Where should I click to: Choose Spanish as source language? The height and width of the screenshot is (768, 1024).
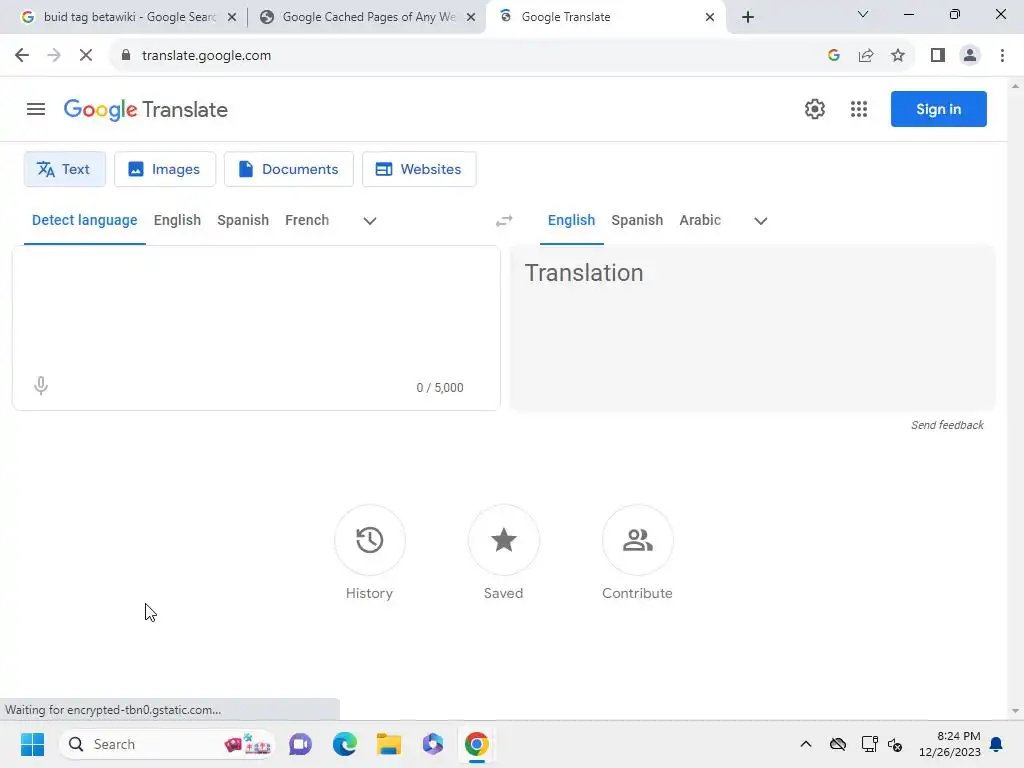click(243, 220)
